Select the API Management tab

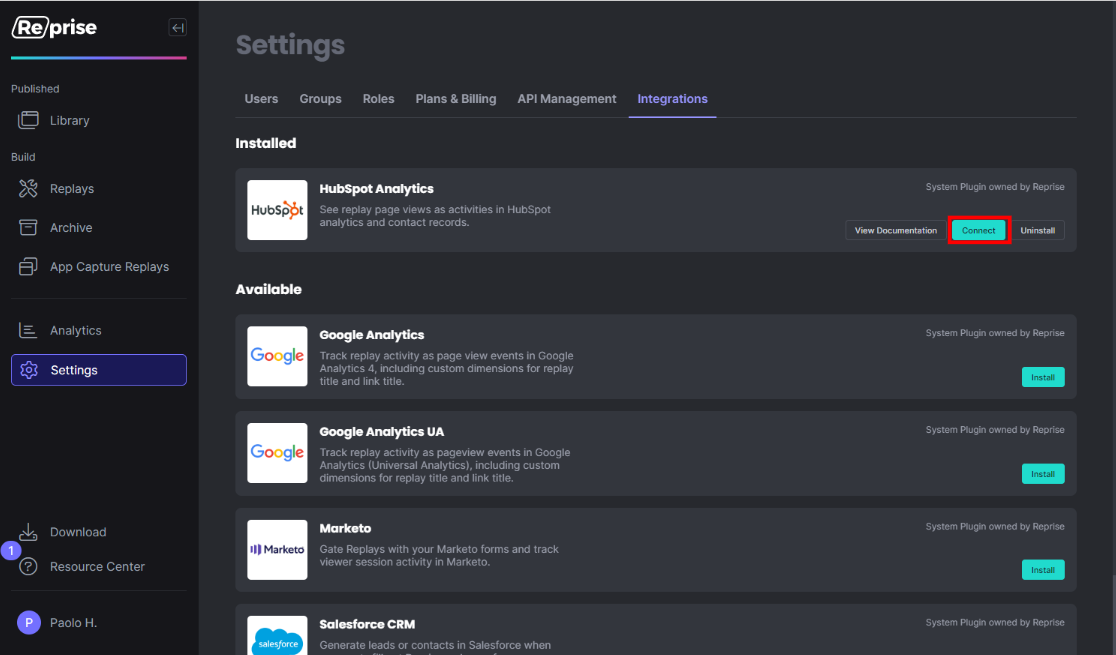pos(566,98)
